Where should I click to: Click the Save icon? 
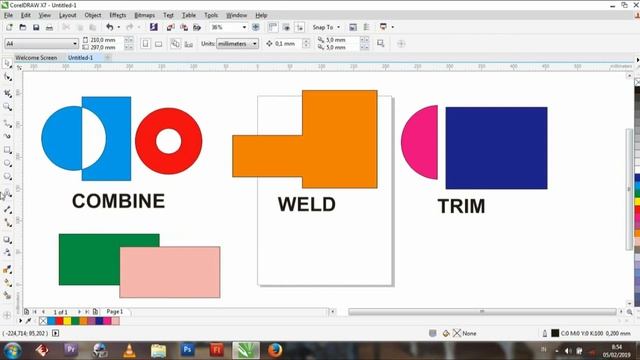[x=36, y=27]
